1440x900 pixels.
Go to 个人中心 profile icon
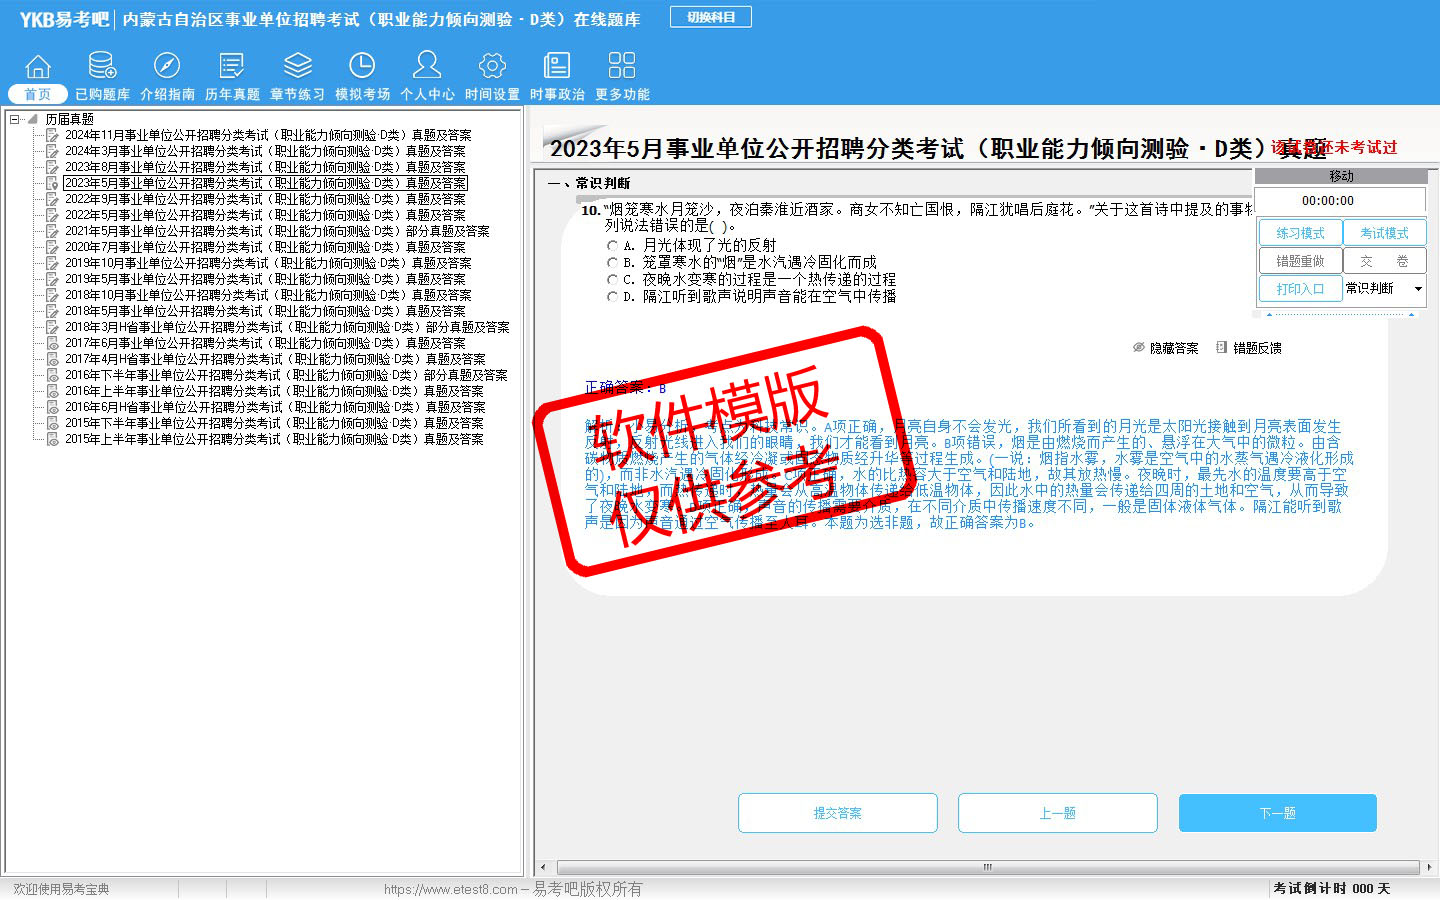point(427,67)
